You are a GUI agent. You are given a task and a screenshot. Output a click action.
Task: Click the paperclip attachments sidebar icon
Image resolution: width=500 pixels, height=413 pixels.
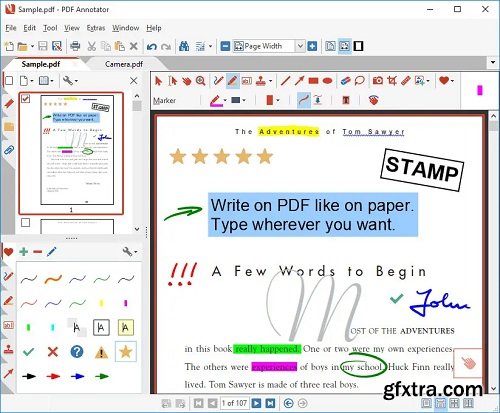coord(9,150)
